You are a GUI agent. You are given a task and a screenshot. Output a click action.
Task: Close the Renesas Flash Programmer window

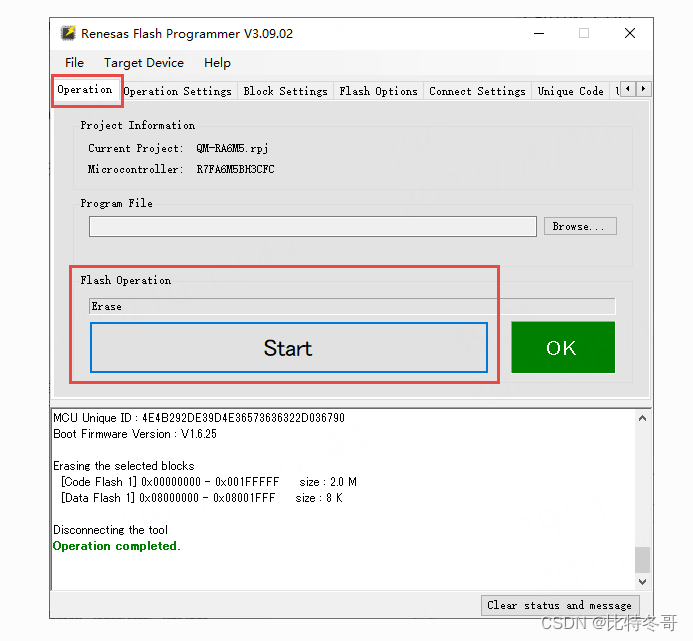(x=630, y=33)
